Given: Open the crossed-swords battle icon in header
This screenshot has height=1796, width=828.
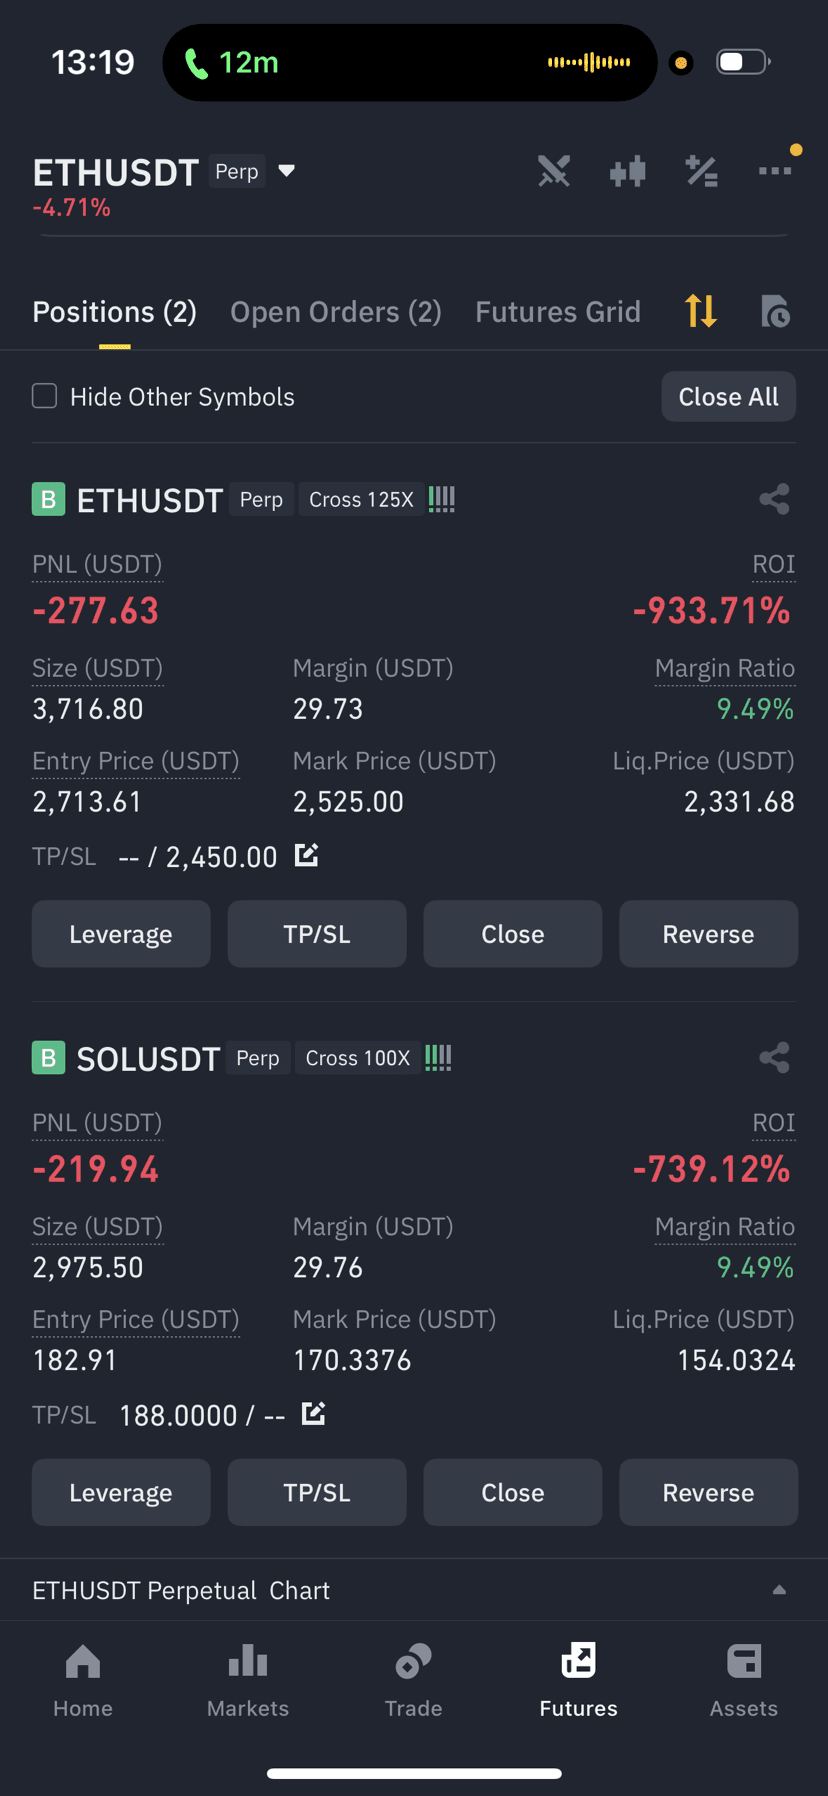Looking at the screenshot, I should (554, 171).
